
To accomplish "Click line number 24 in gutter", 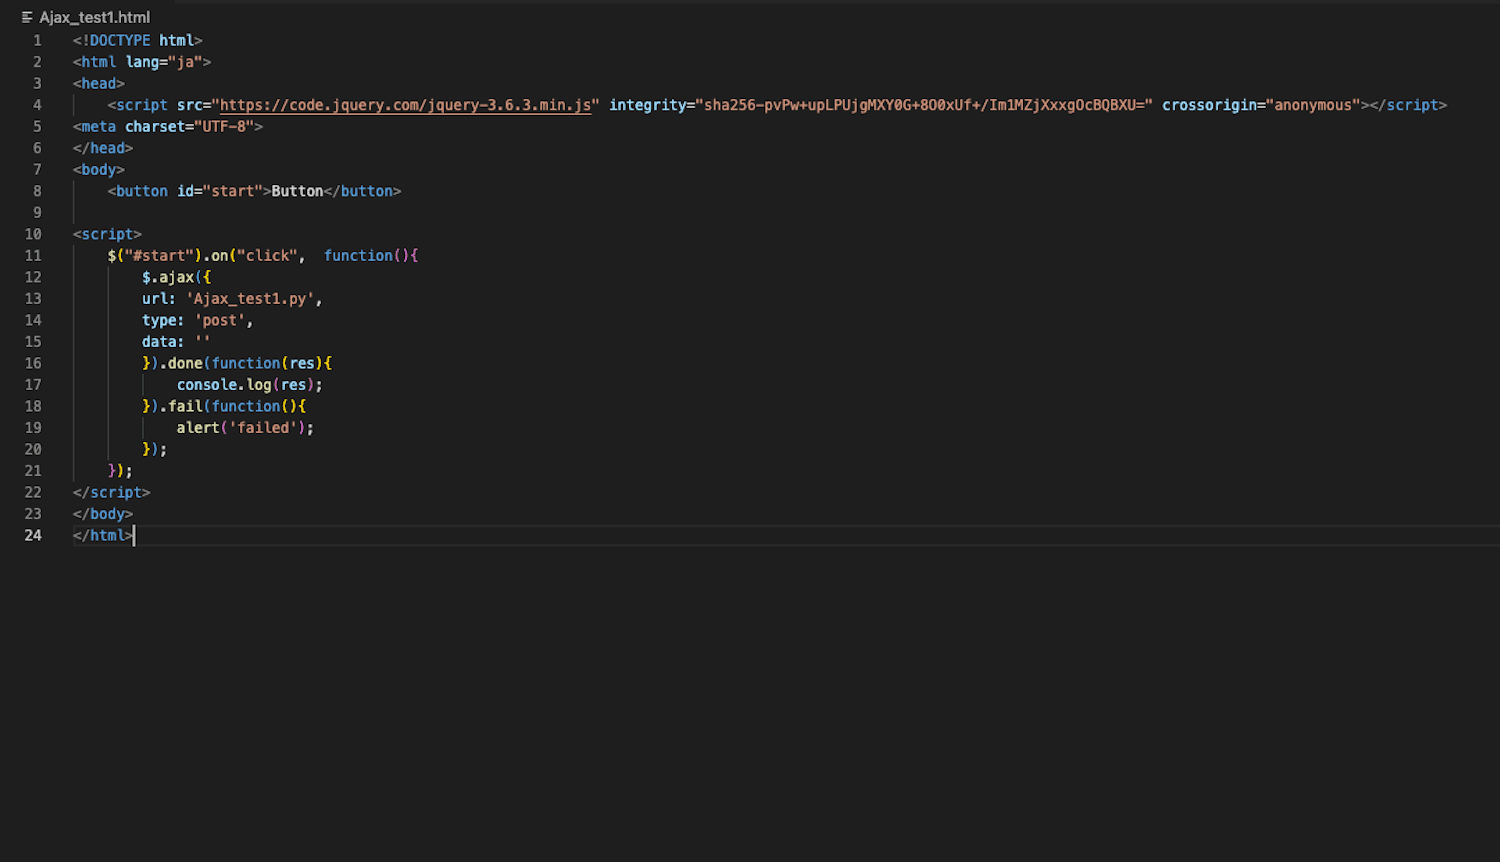I will 33,535.
